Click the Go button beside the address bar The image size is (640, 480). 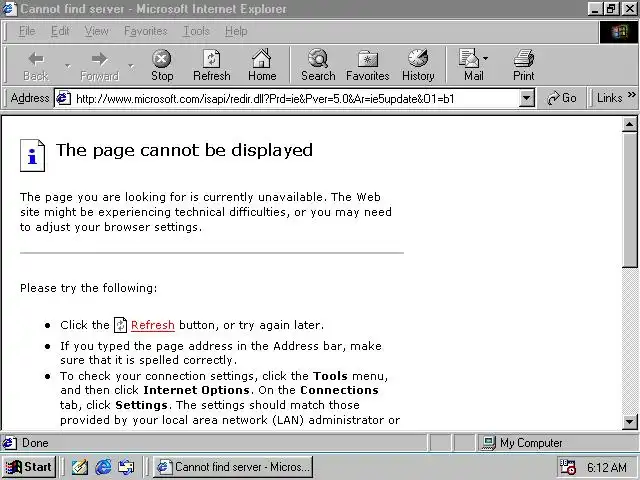coord(562,98)
